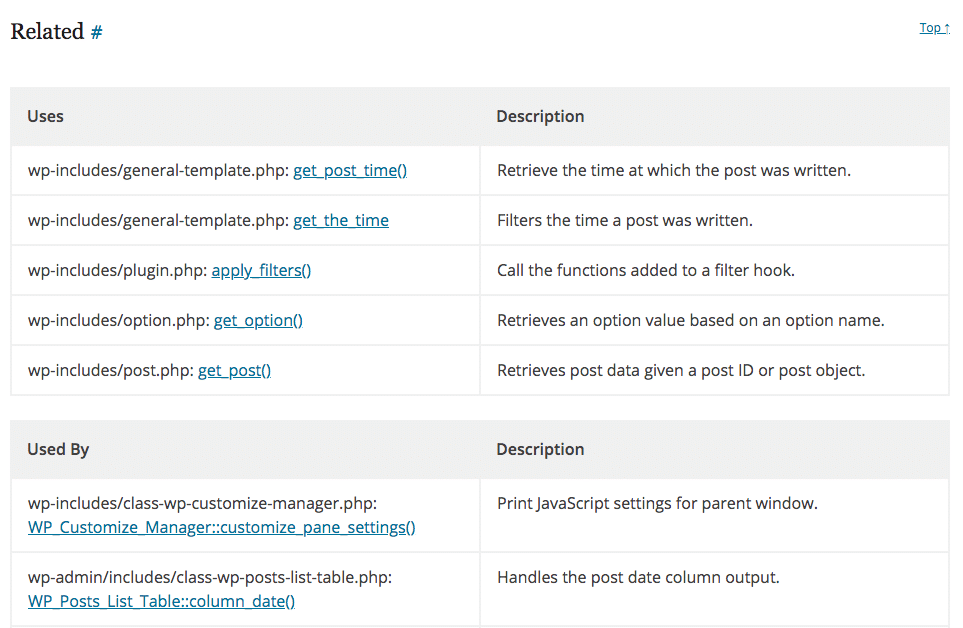Click Description header in Used By table

click(x=540, y=450)
